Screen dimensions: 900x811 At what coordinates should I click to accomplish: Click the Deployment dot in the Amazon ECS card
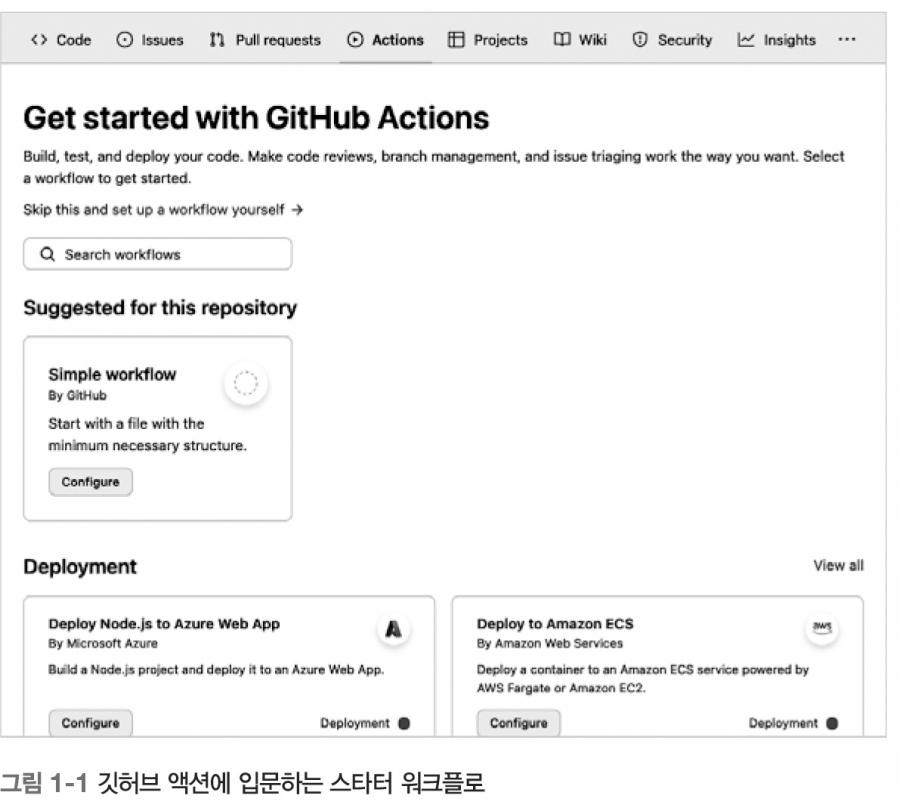[832, 723]
